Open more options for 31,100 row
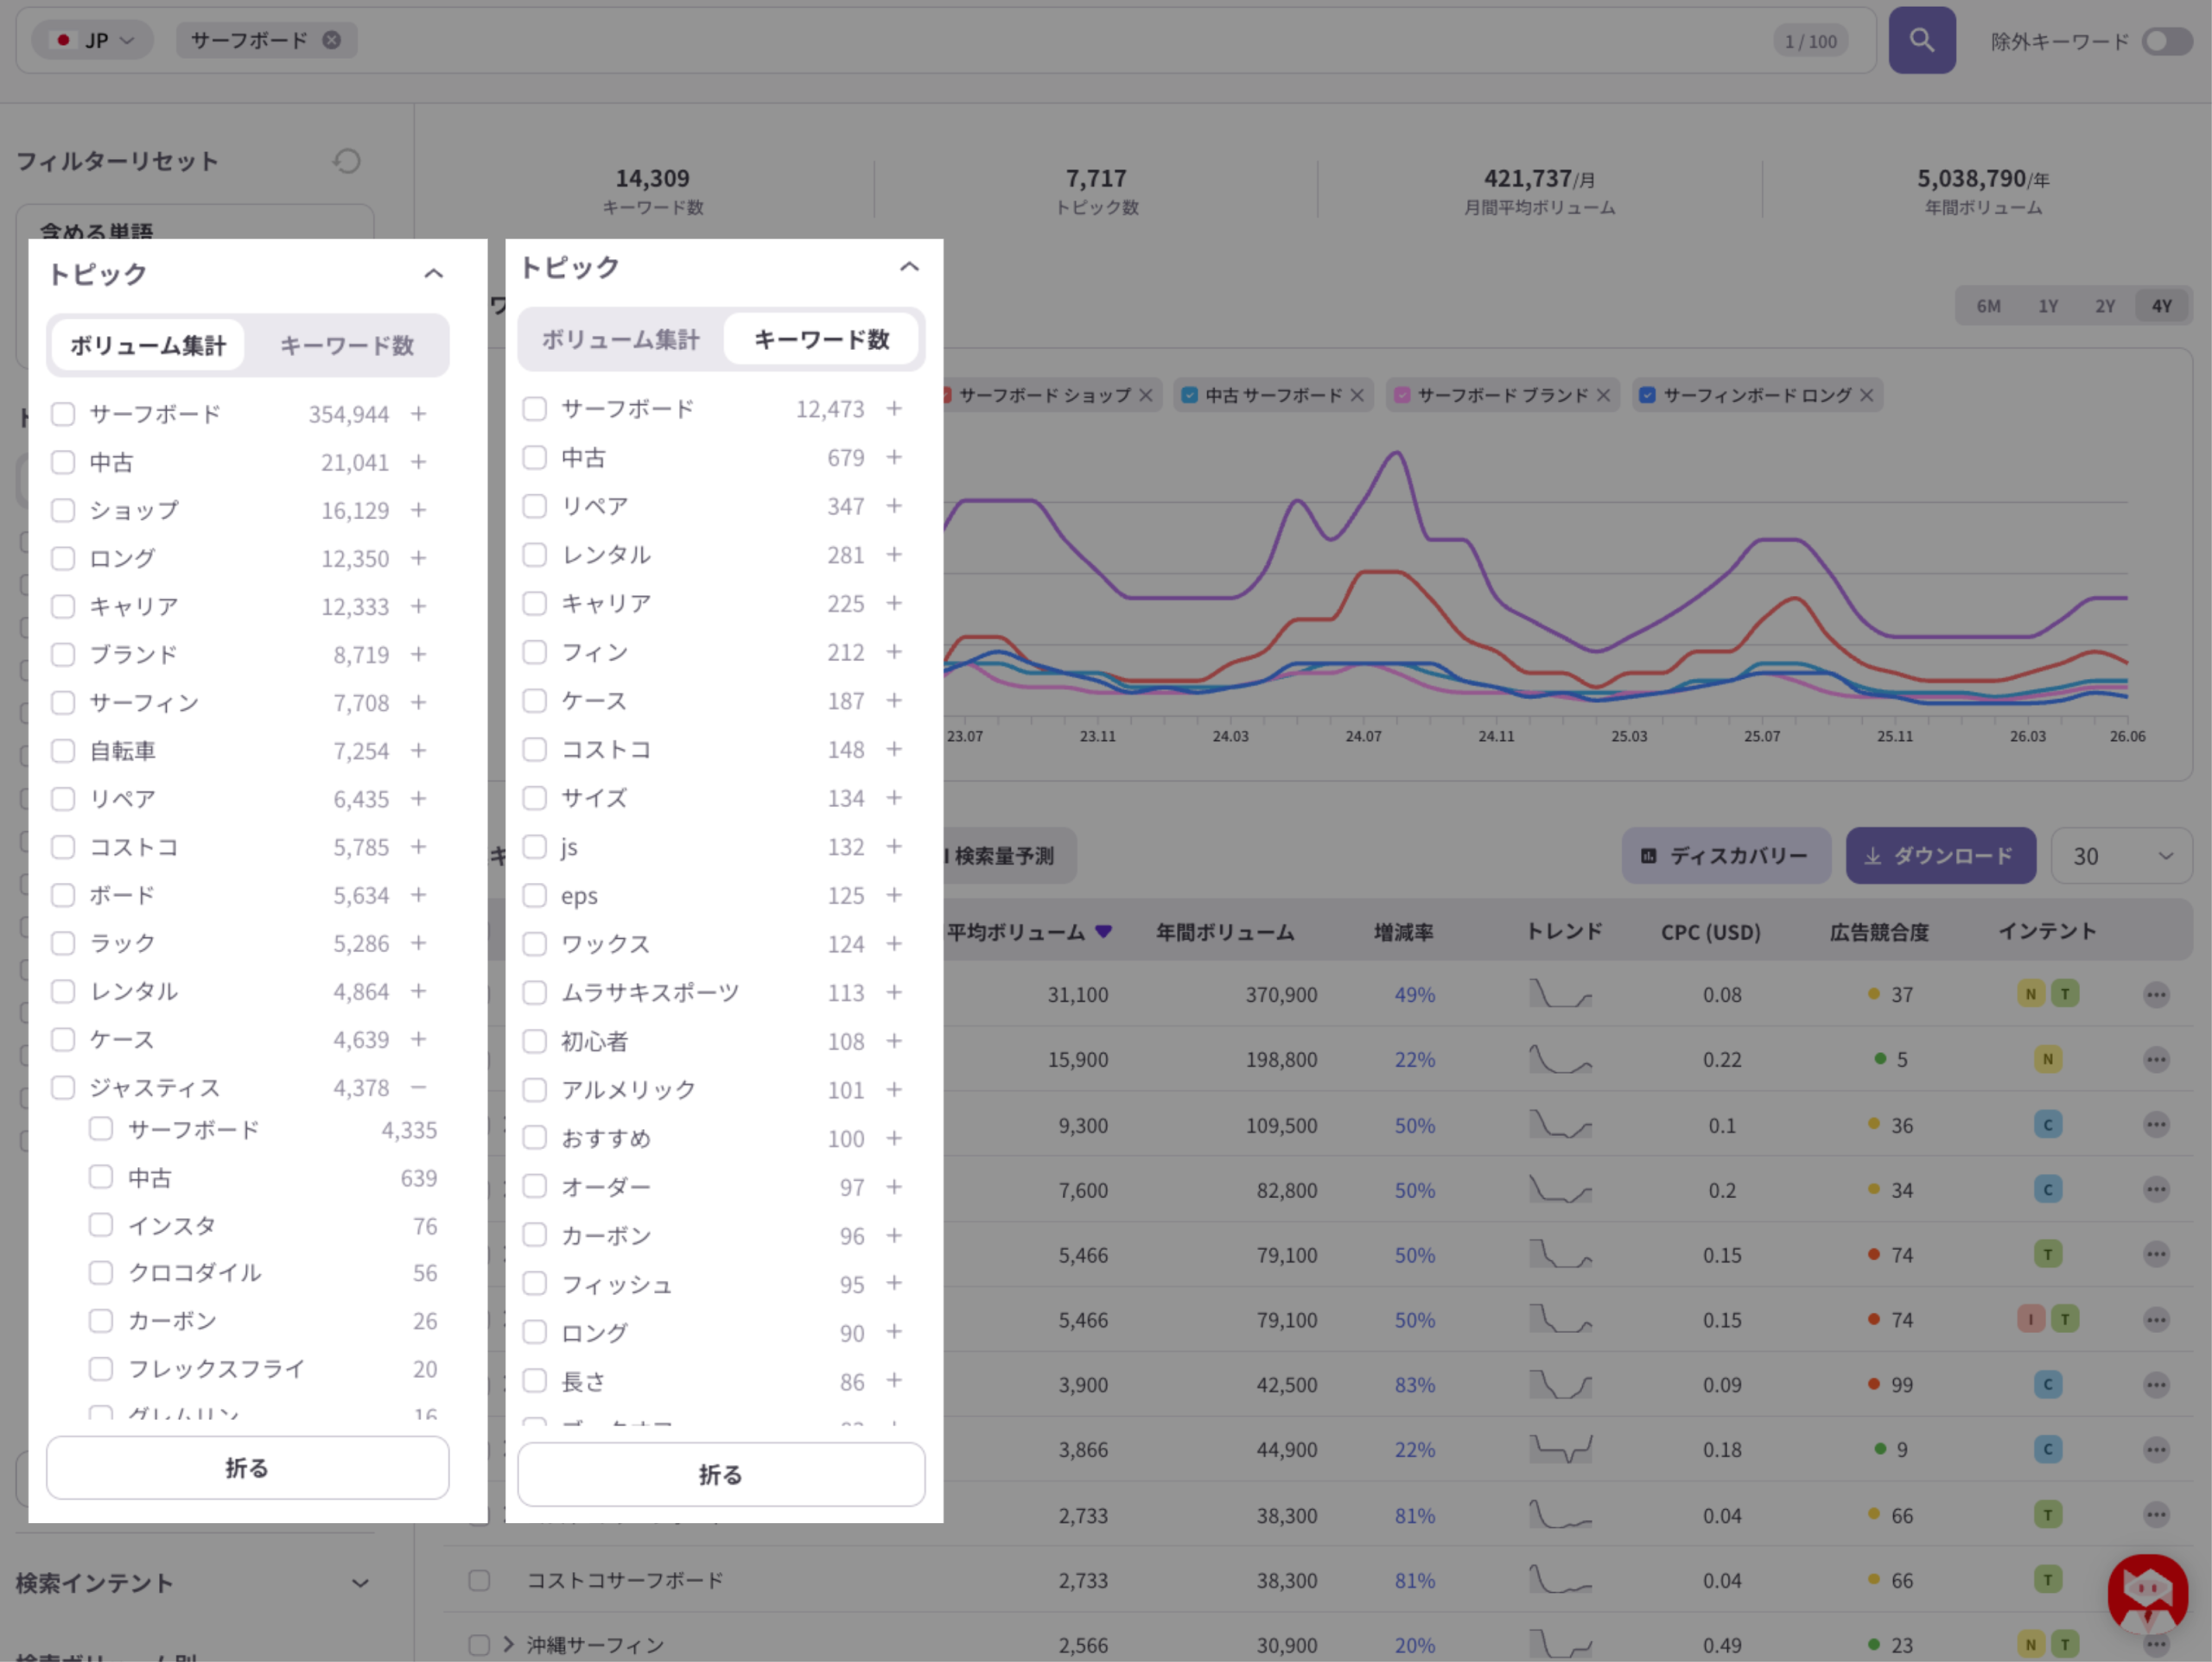Screen dimensions: 2212x1662 pyautogui.click(x=2156, y=994)
